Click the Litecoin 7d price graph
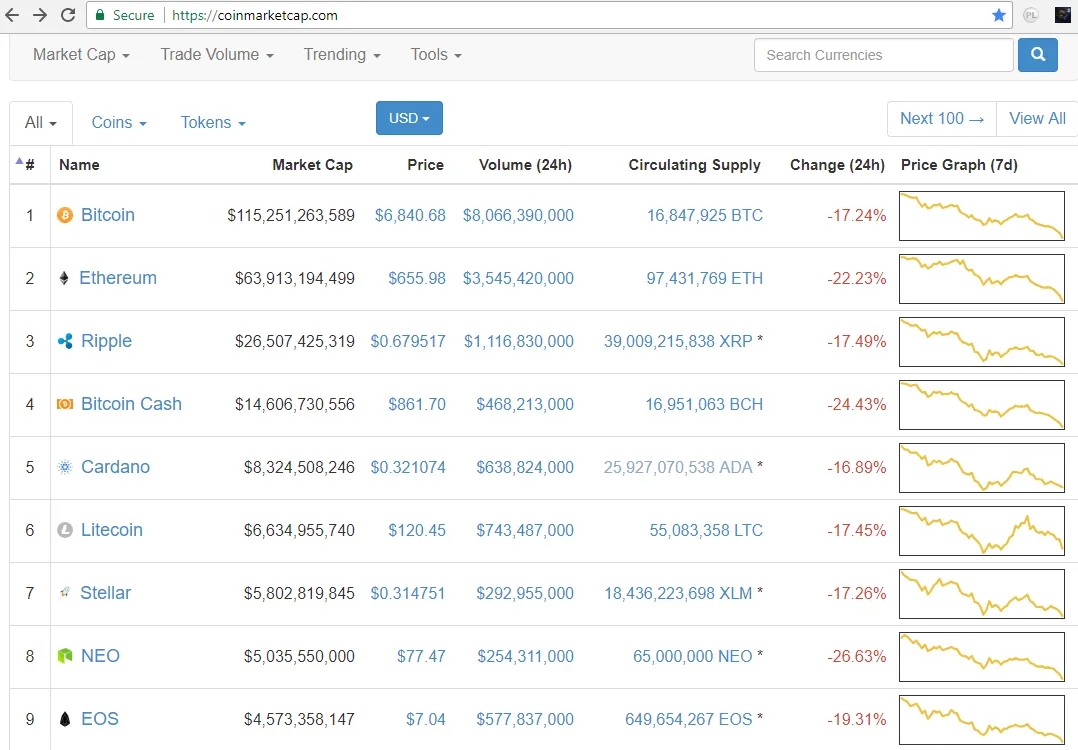The image size is (1078, 750). tap(982, 531)
